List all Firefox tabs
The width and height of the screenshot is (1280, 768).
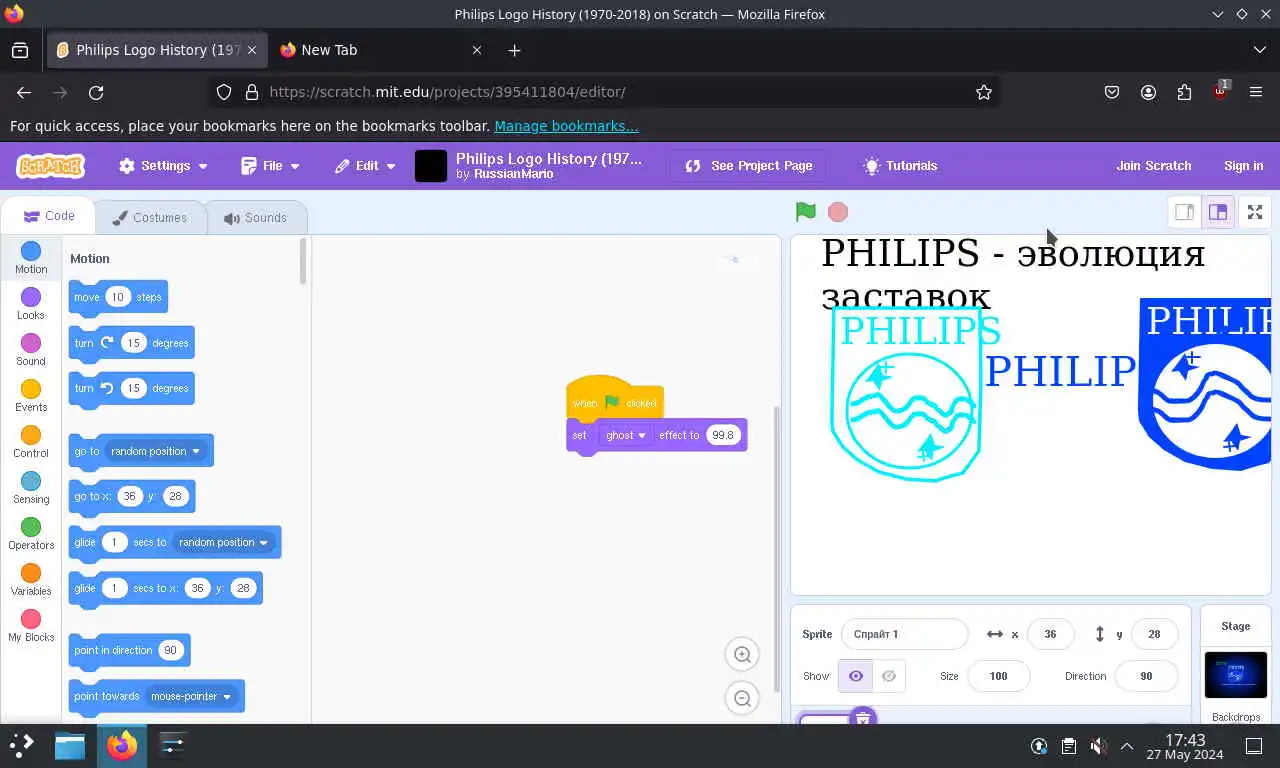point(1259,50)
